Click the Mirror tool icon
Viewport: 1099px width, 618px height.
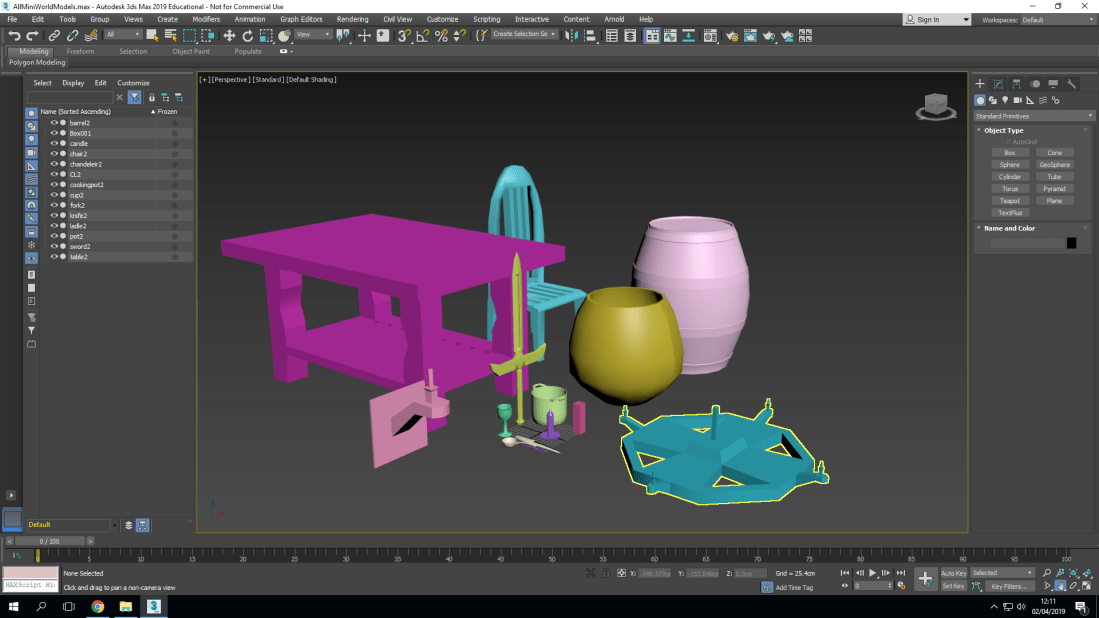[570, 36]
